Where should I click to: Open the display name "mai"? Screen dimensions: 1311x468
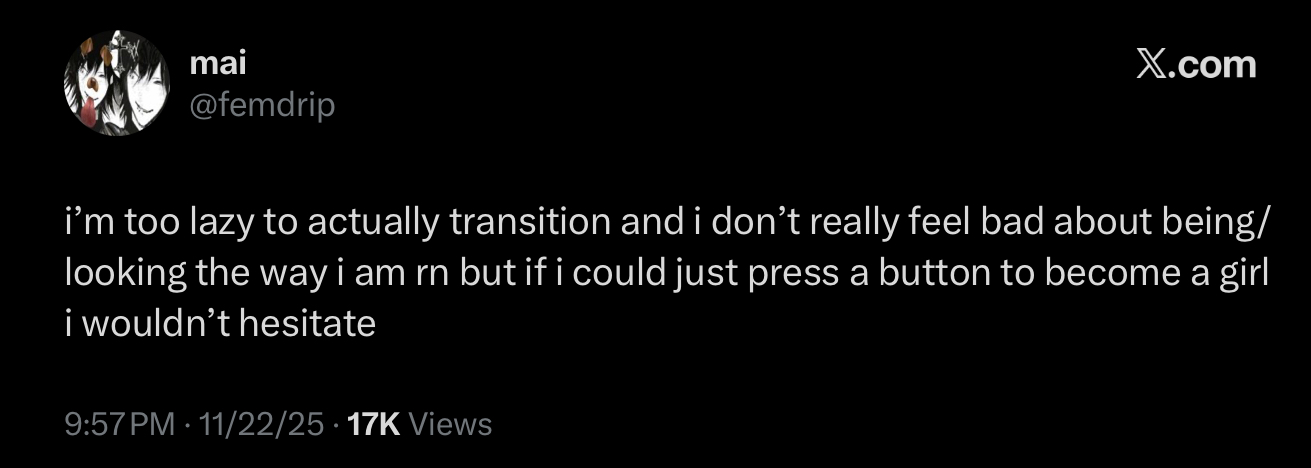(x=217, y=65)
